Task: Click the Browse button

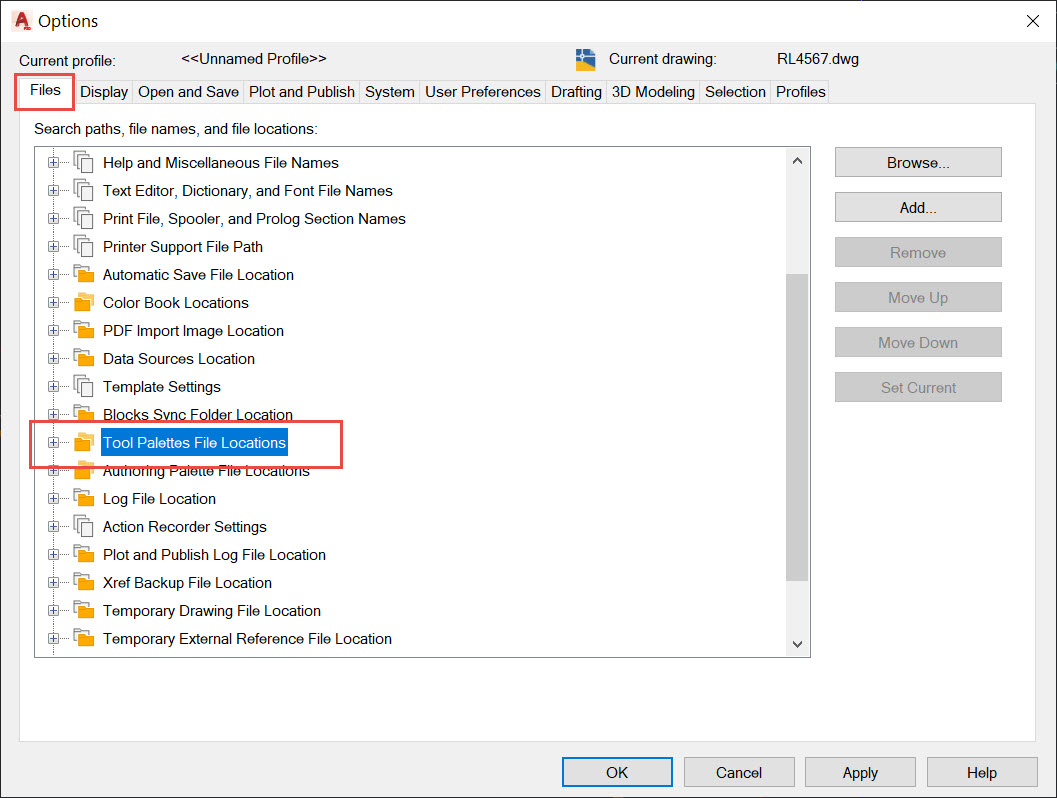Action: point(917,162)
